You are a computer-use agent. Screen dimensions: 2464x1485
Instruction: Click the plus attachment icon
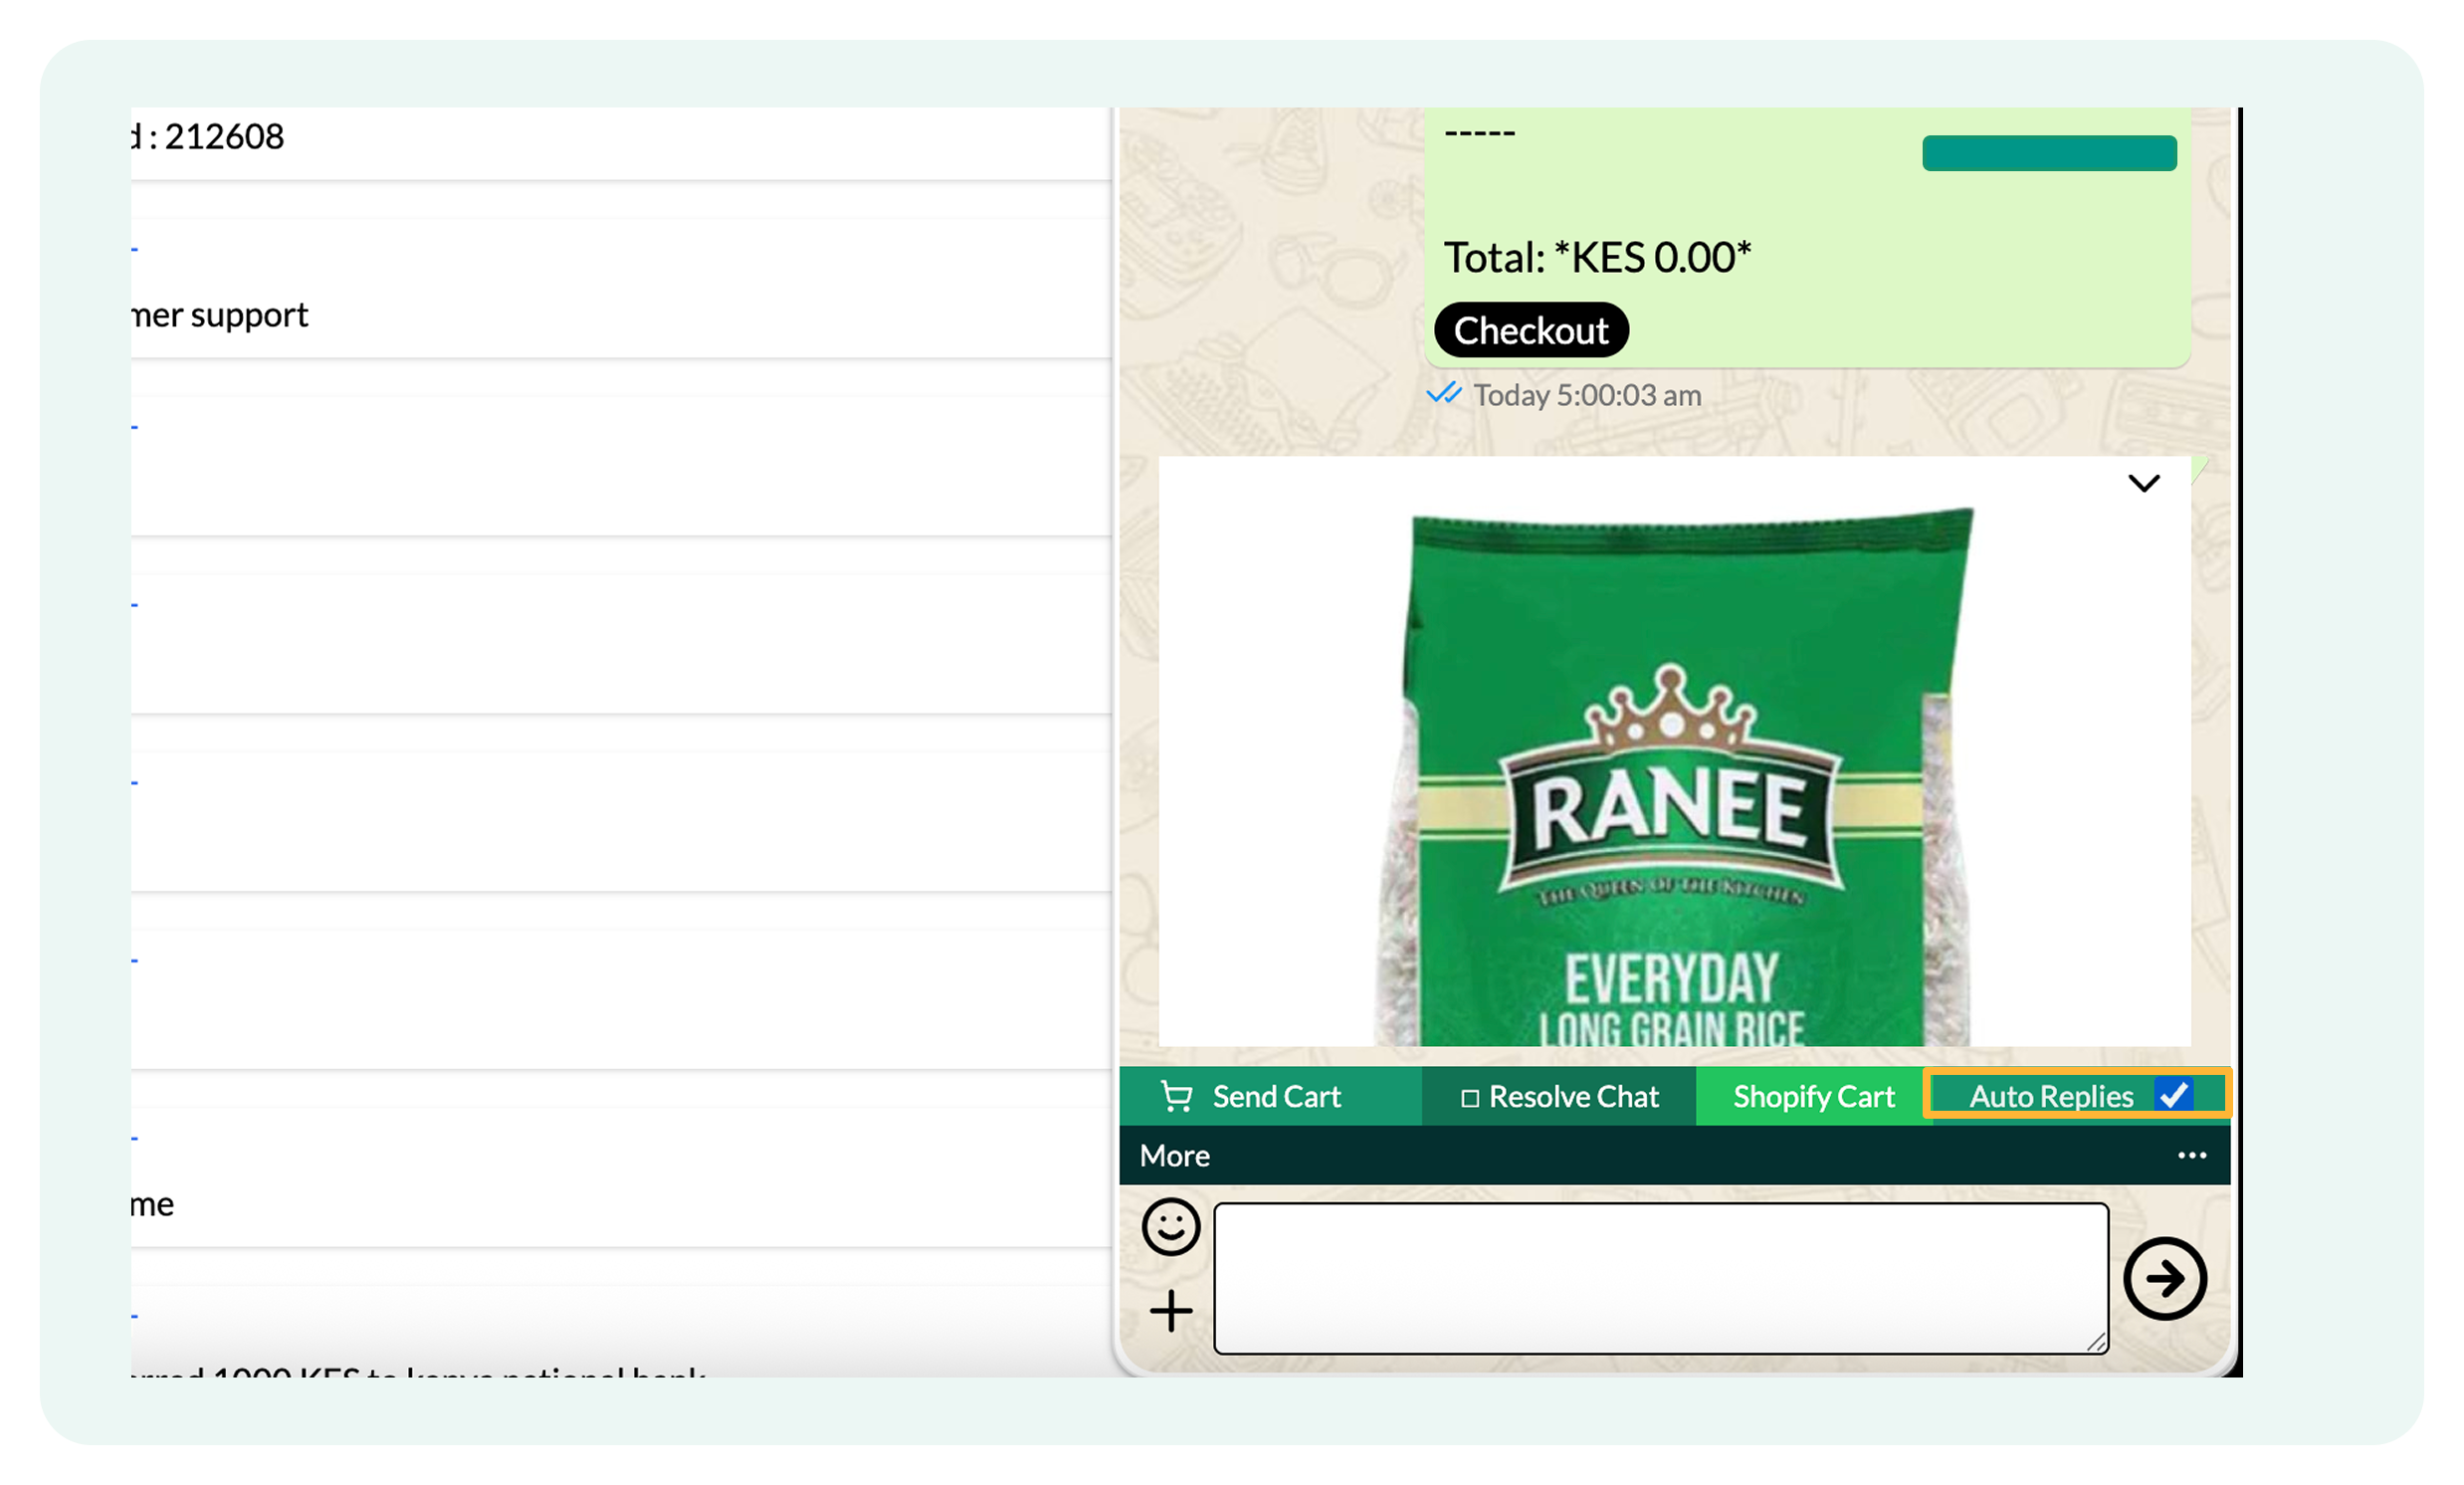click(1170, 1310)
